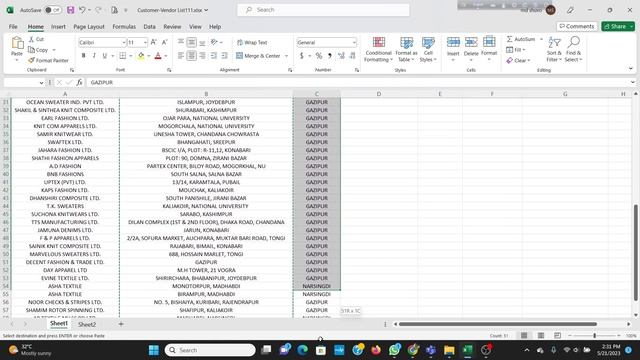Open the Name Box dropdown

(41, 82)
